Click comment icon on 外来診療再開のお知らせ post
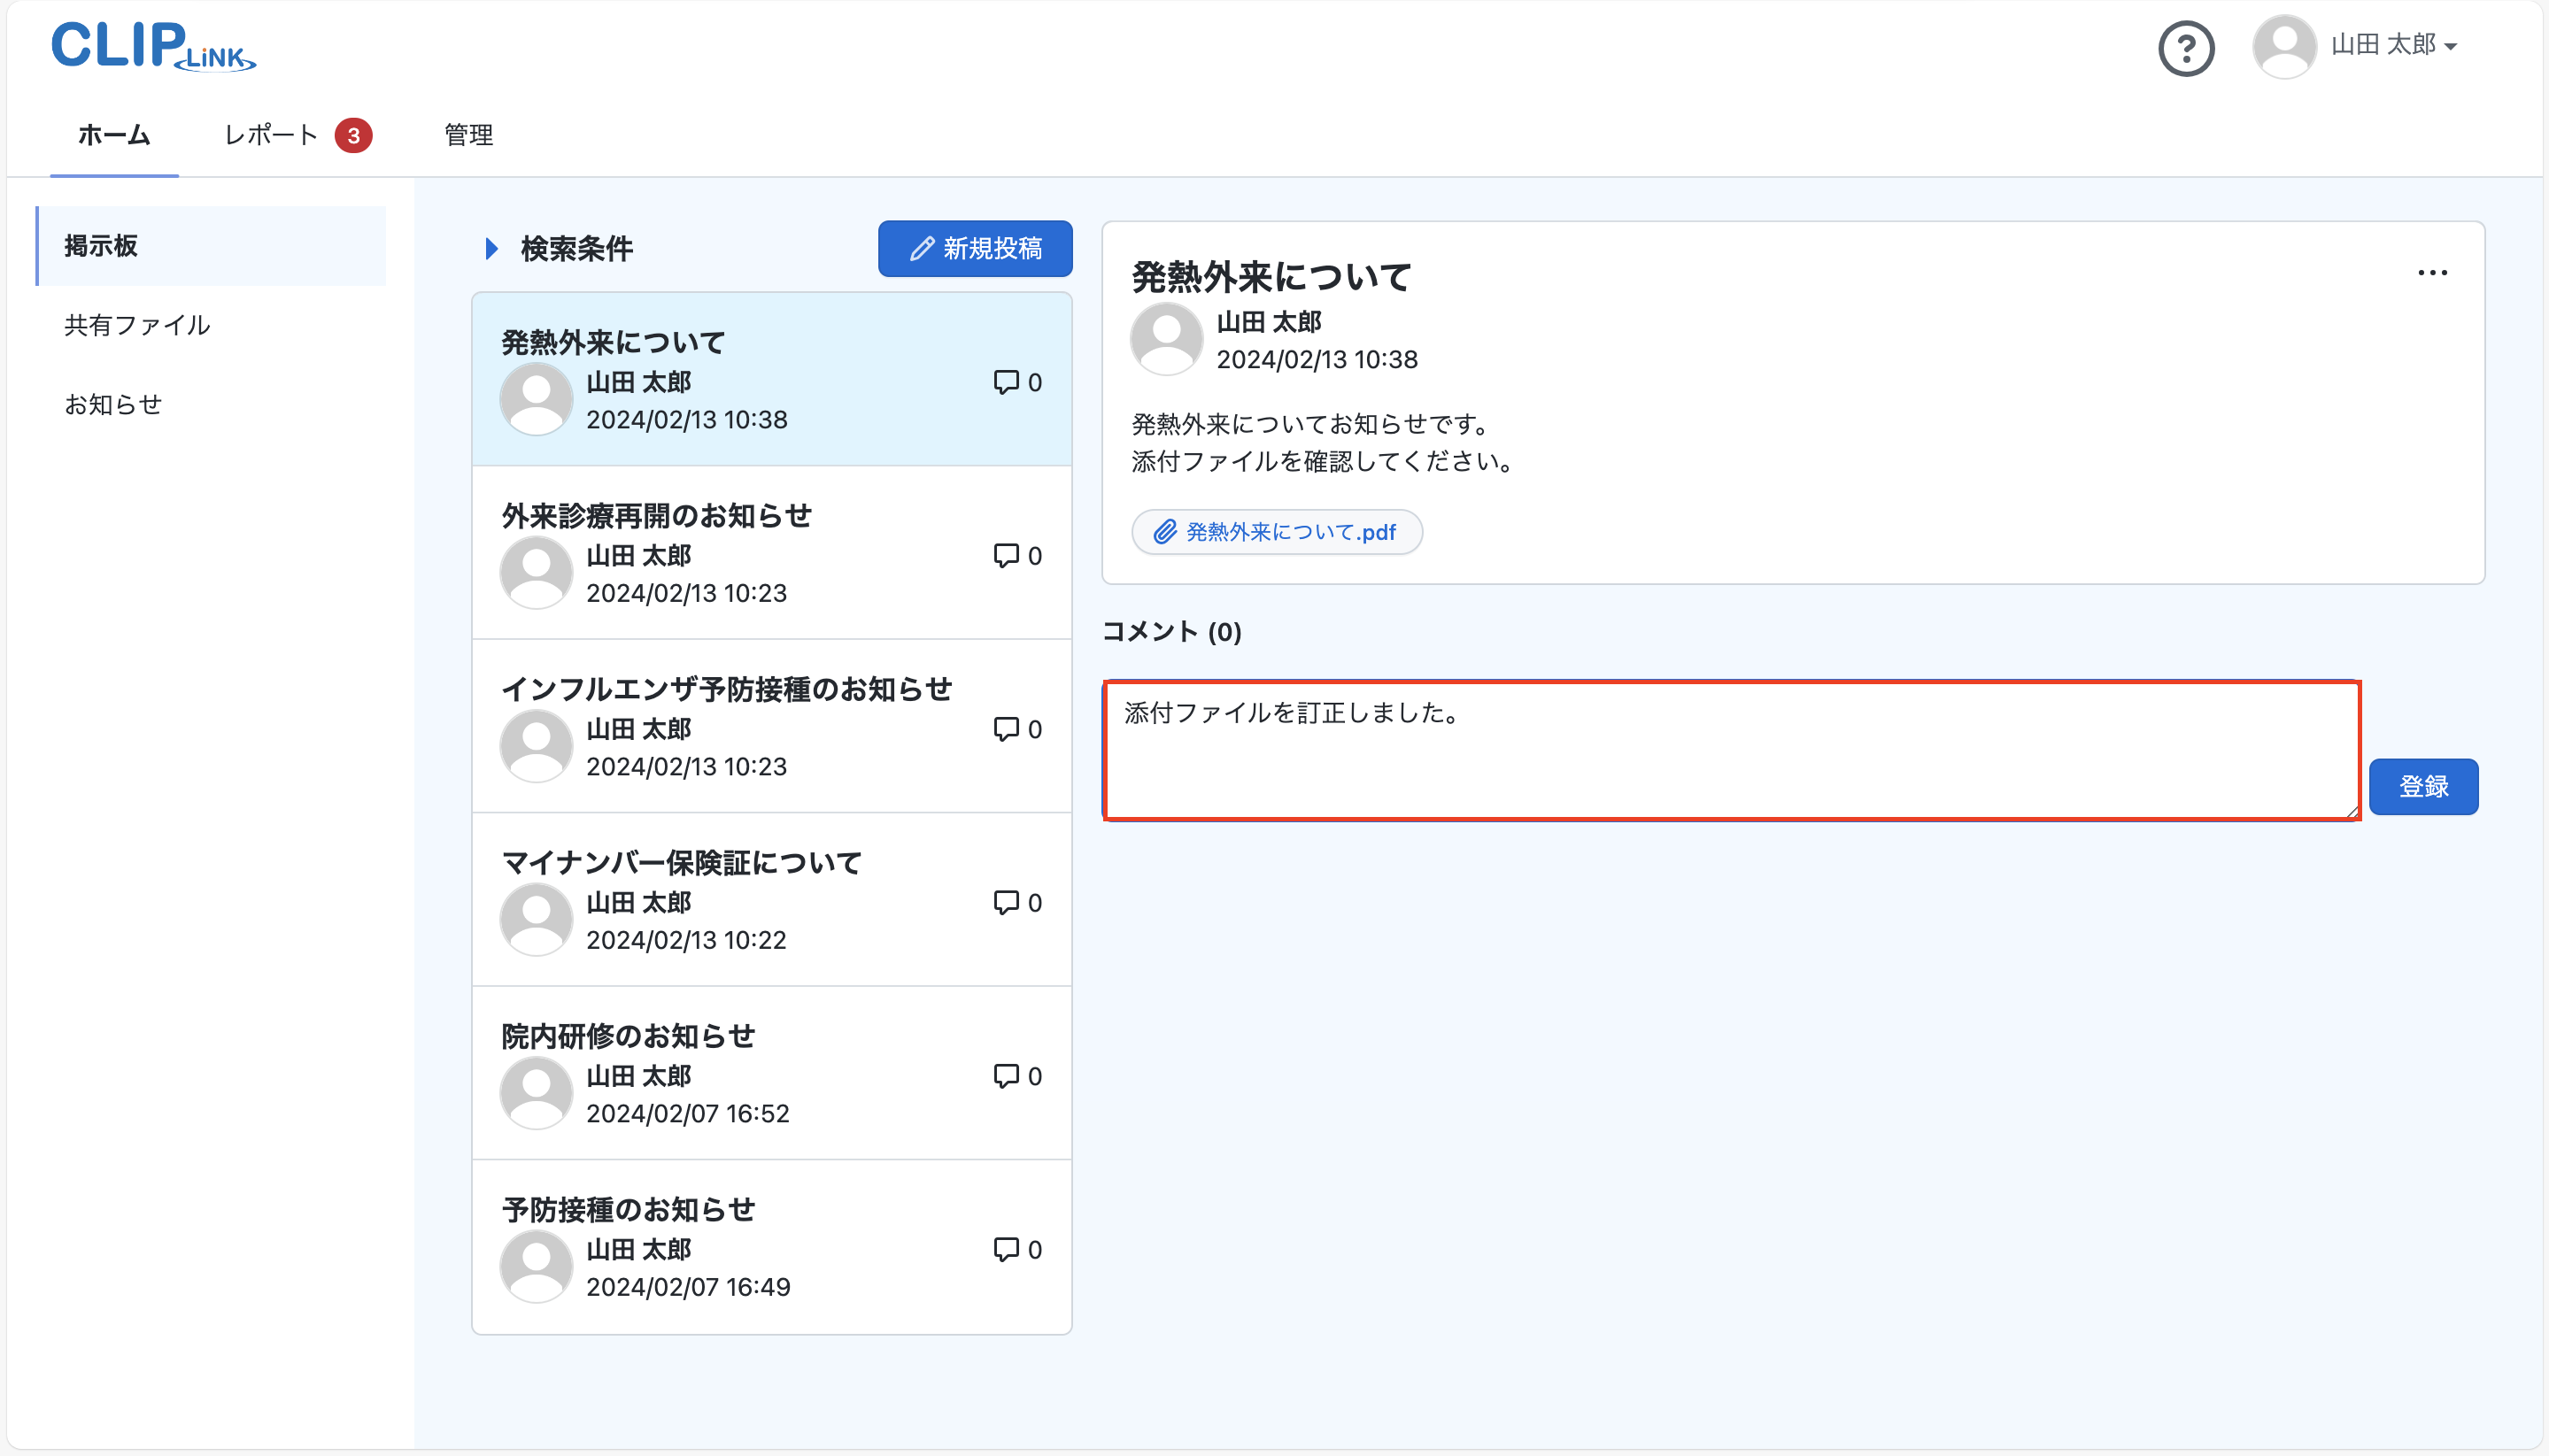This screenshot has width=2549, height=1456. [x=1005, y=555]
